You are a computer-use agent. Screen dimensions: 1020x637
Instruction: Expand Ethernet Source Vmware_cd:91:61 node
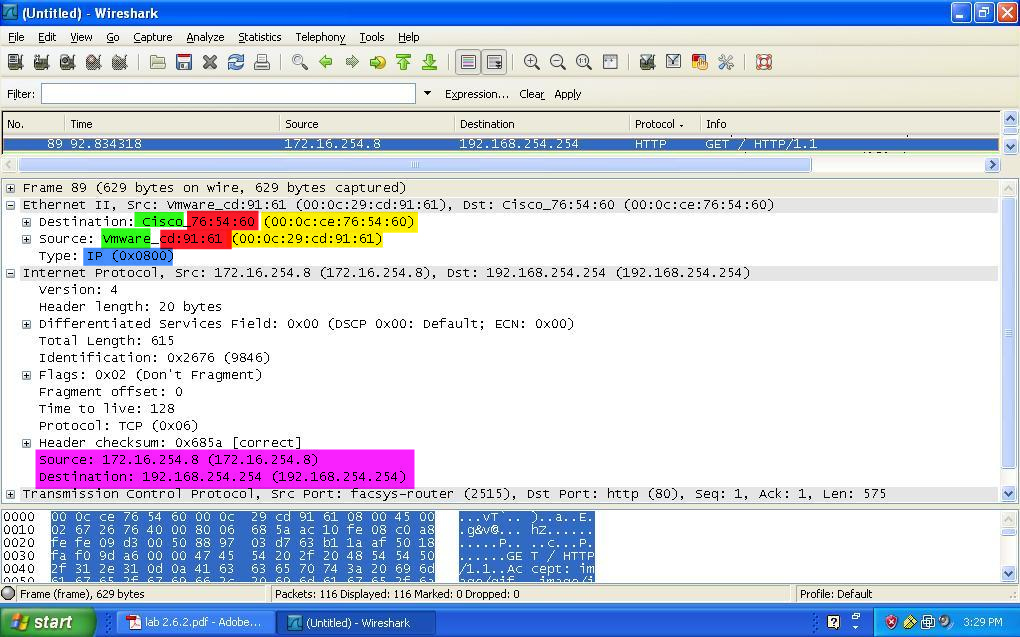click(27, 239)
